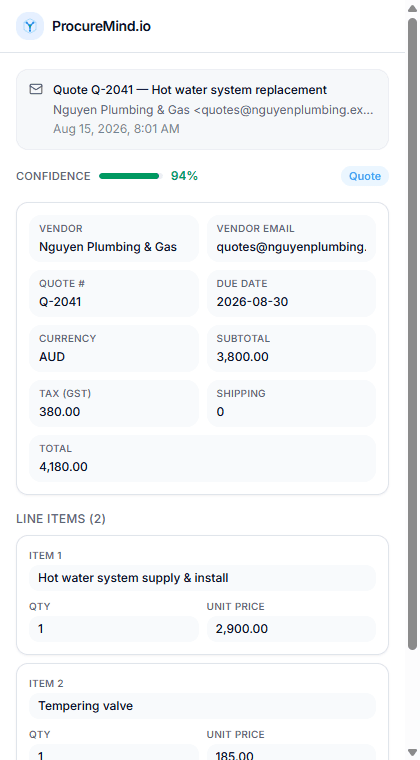The width and height of the screenshot is (420, 760).
Task: Edit the Shipping field value 0
Action: (291, 403)
